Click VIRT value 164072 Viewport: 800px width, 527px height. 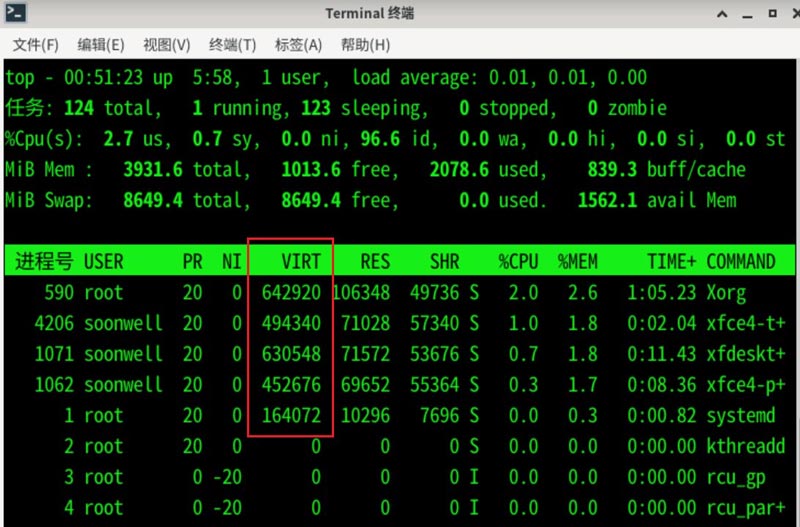coord(291,416)
